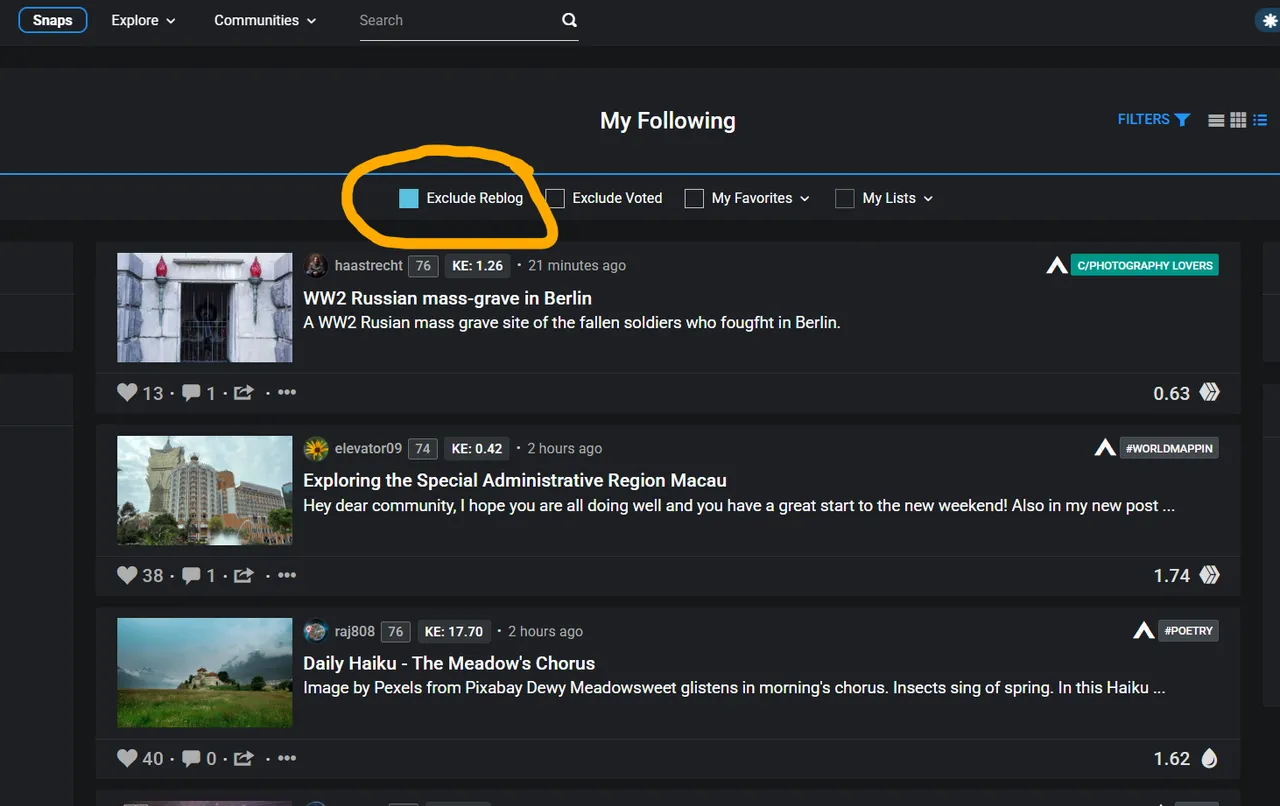Open the mass-grave memorial thumbnail
Viewport: 1280px width, 806px height.
pos(205,307)
